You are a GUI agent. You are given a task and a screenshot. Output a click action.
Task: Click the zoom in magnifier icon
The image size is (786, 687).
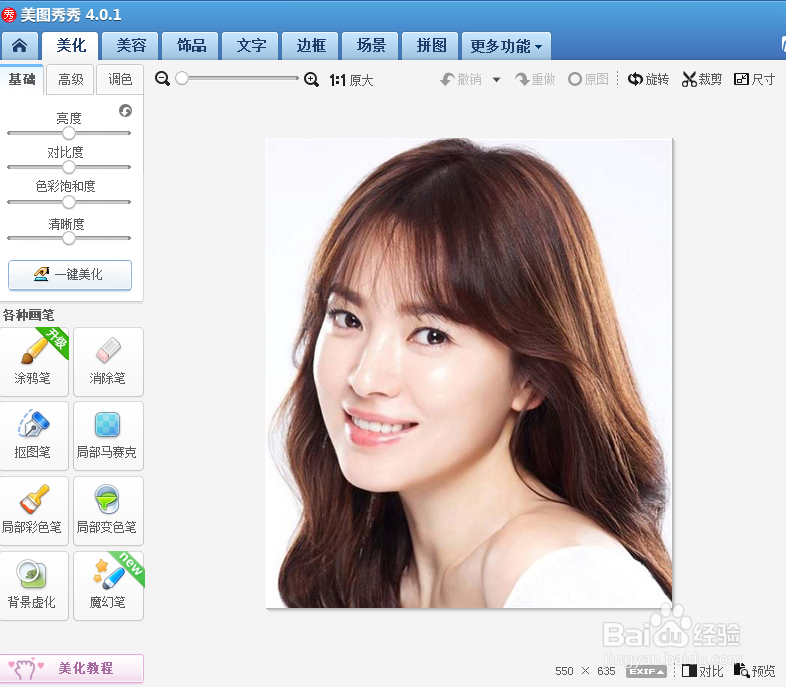click(x=311, y=79)
